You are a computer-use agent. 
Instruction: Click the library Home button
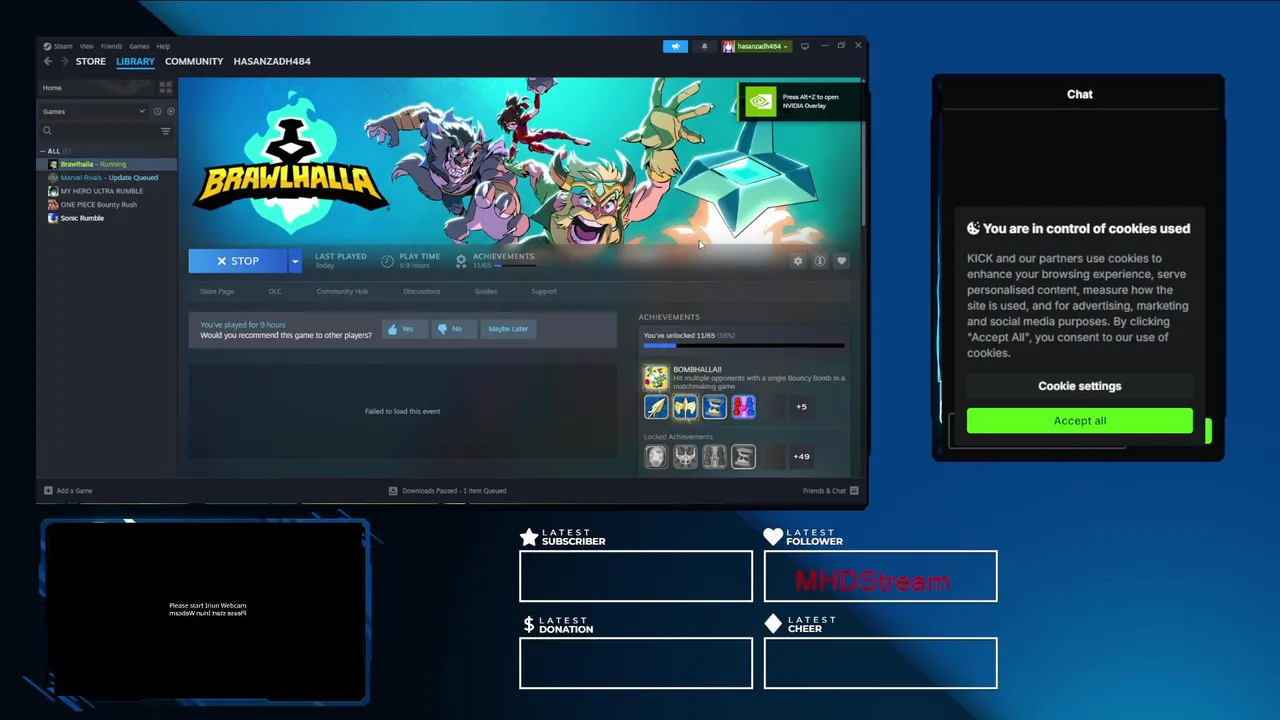(97, 88)
